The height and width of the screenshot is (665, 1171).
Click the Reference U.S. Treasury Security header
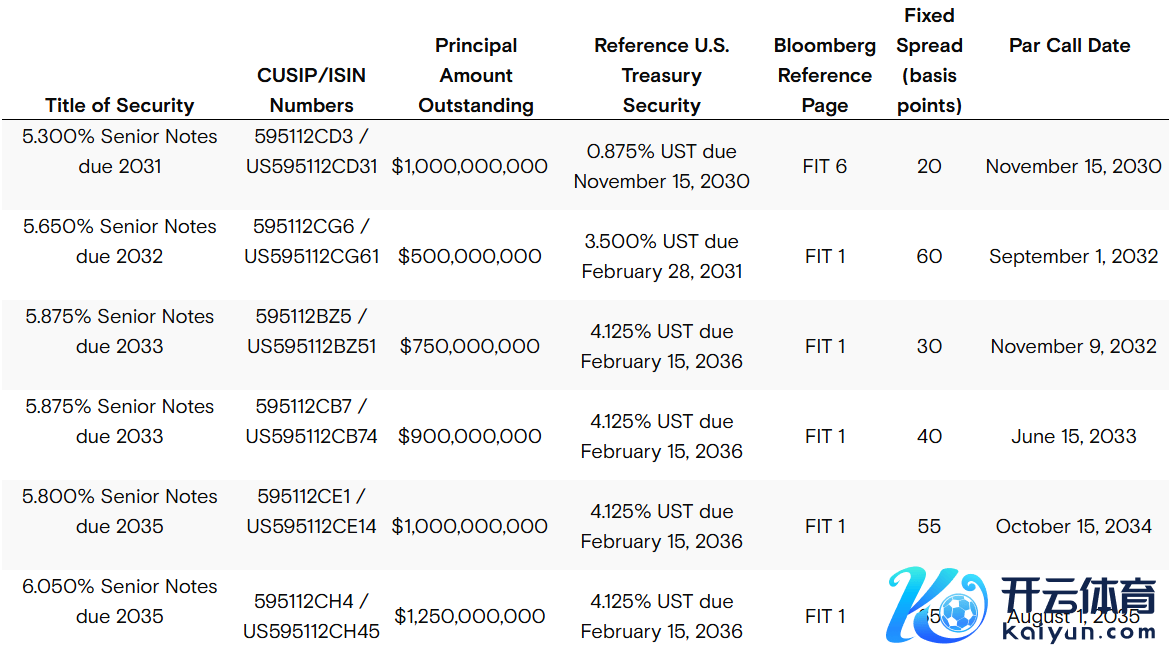point(661,75)
